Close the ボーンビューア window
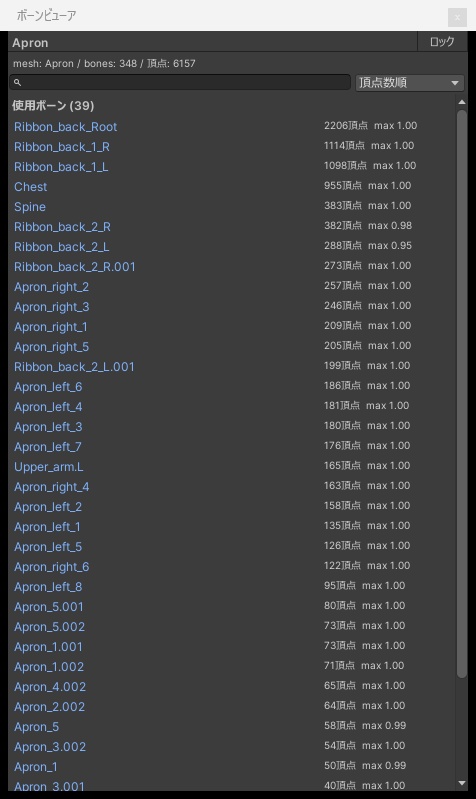The width and height of the screenshot is (476, 799). [x=457, y=17]
